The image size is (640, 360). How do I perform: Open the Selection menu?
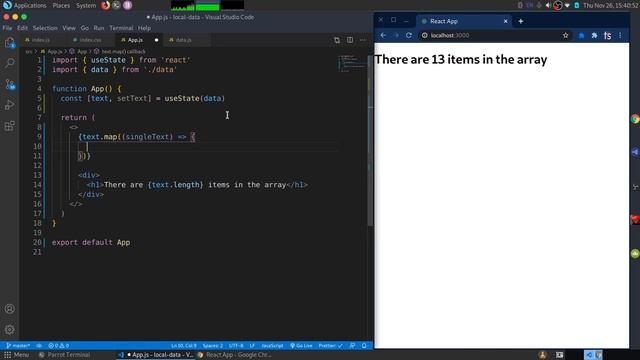click(x=45, y=28)
